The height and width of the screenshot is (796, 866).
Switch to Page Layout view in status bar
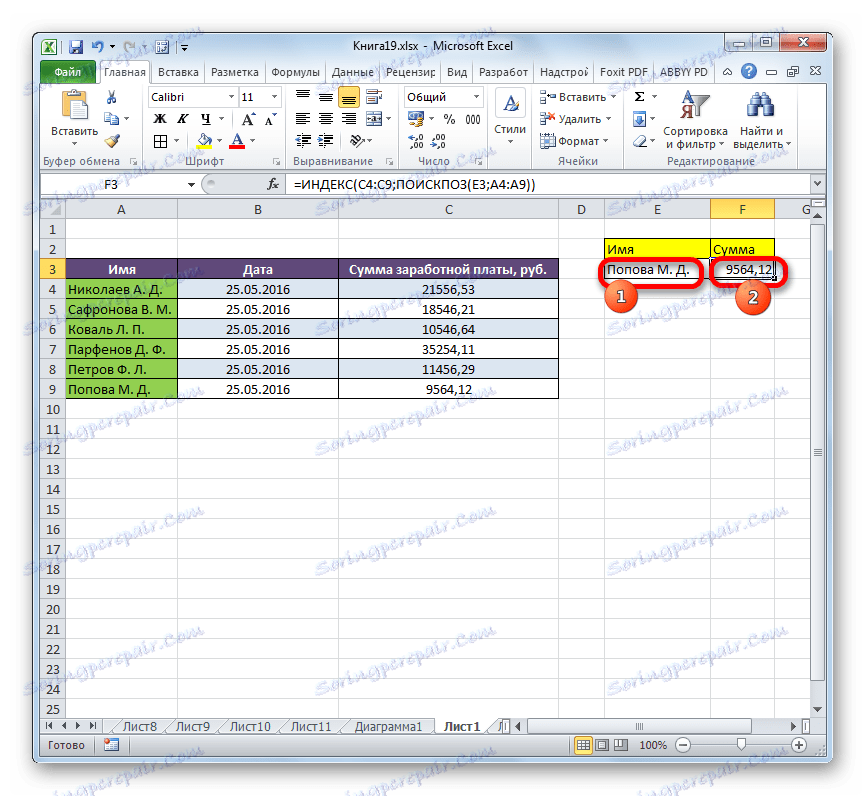pos(602,745)
